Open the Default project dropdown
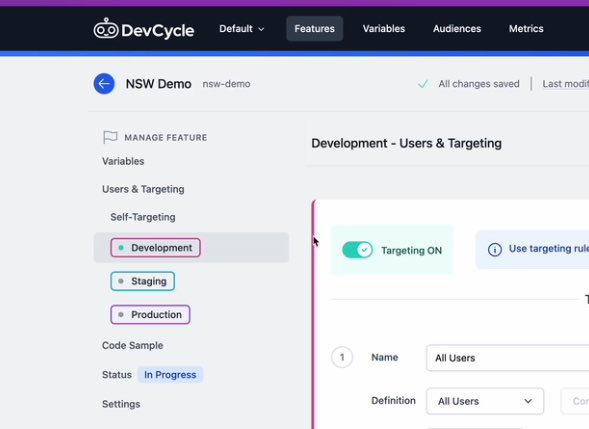The width and height of the screenshot is (589, 429). coord(242,29)
